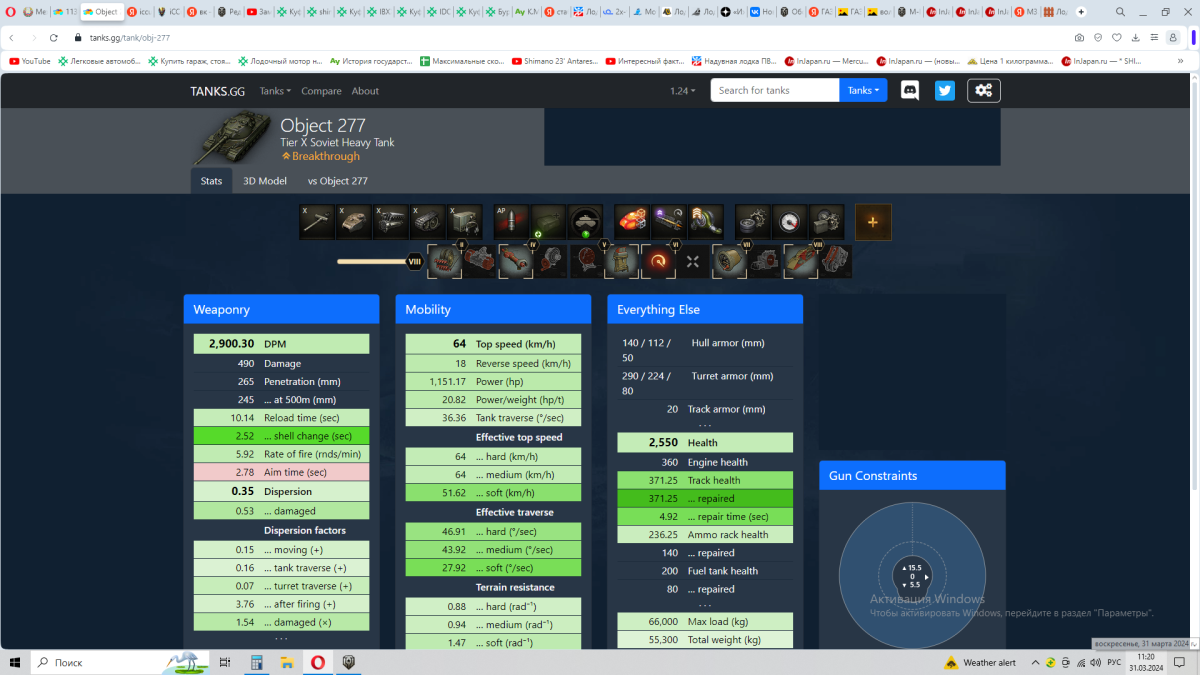Click the DPM 2,900.30 row

281,343
